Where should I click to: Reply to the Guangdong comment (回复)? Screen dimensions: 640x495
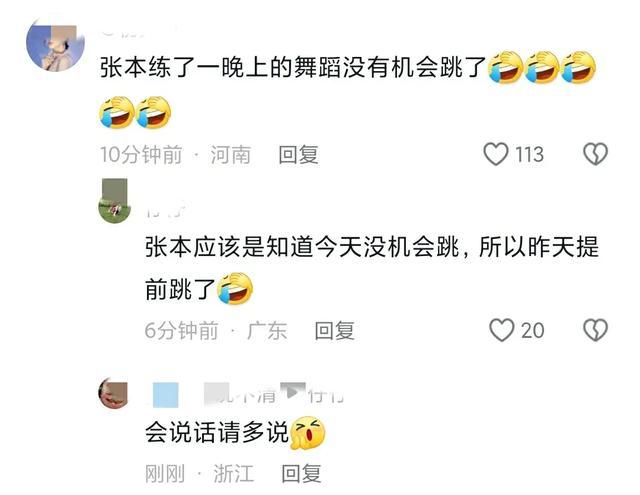pyautogui.click(x=334, y=331)
